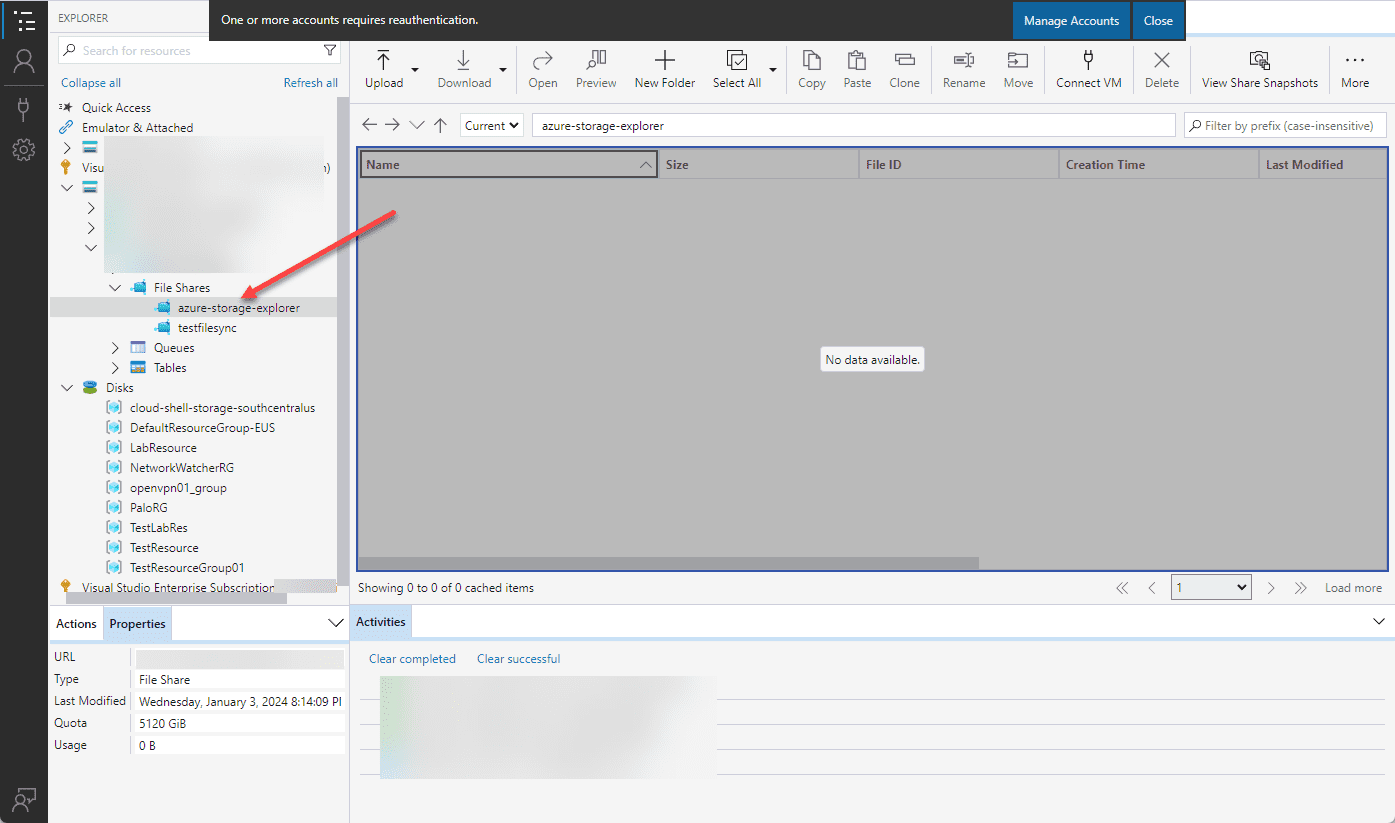Click the Refresh all link
This screenshot has width=1395, height=823.
pos(311,83)
